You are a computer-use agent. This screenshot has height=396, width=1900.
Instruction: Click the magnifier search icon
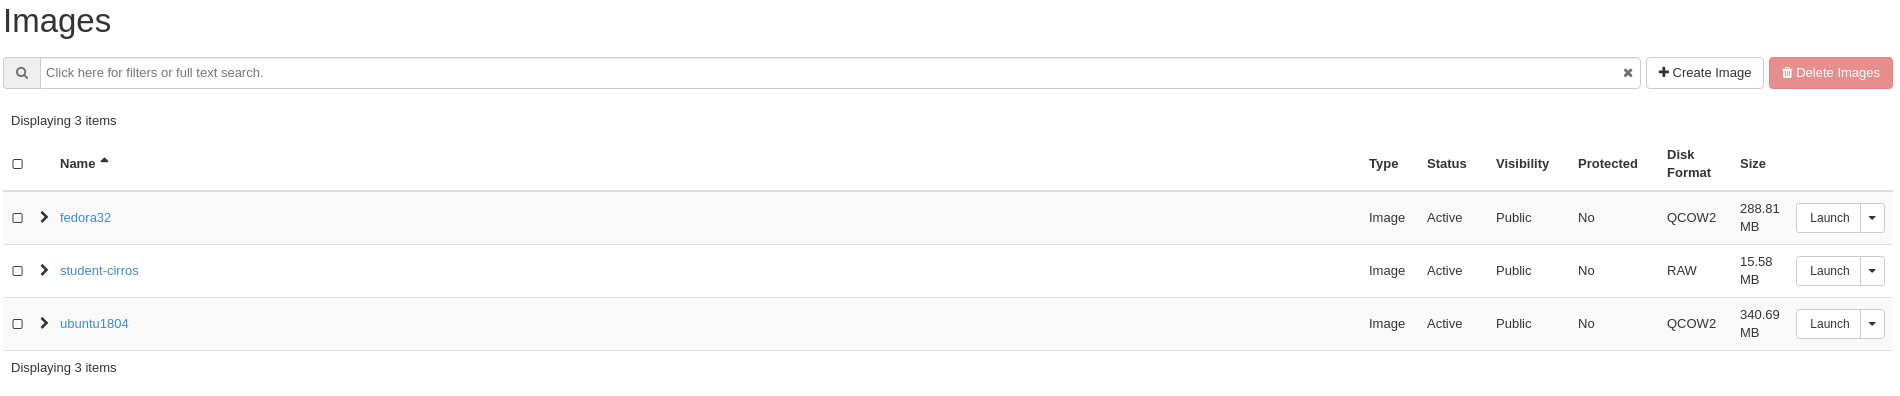(x=22, y=73)
